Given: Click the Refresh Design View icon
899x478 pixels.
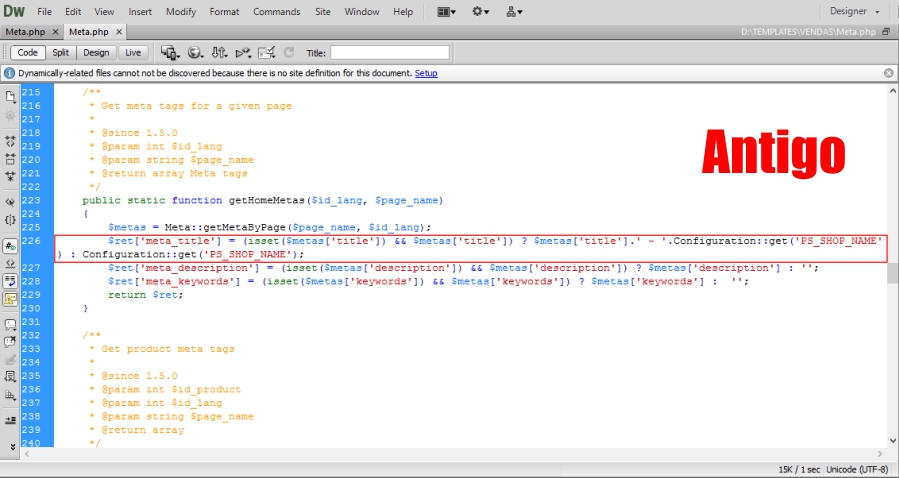Looking at the screenshot, I should click(x=289, y=52).
